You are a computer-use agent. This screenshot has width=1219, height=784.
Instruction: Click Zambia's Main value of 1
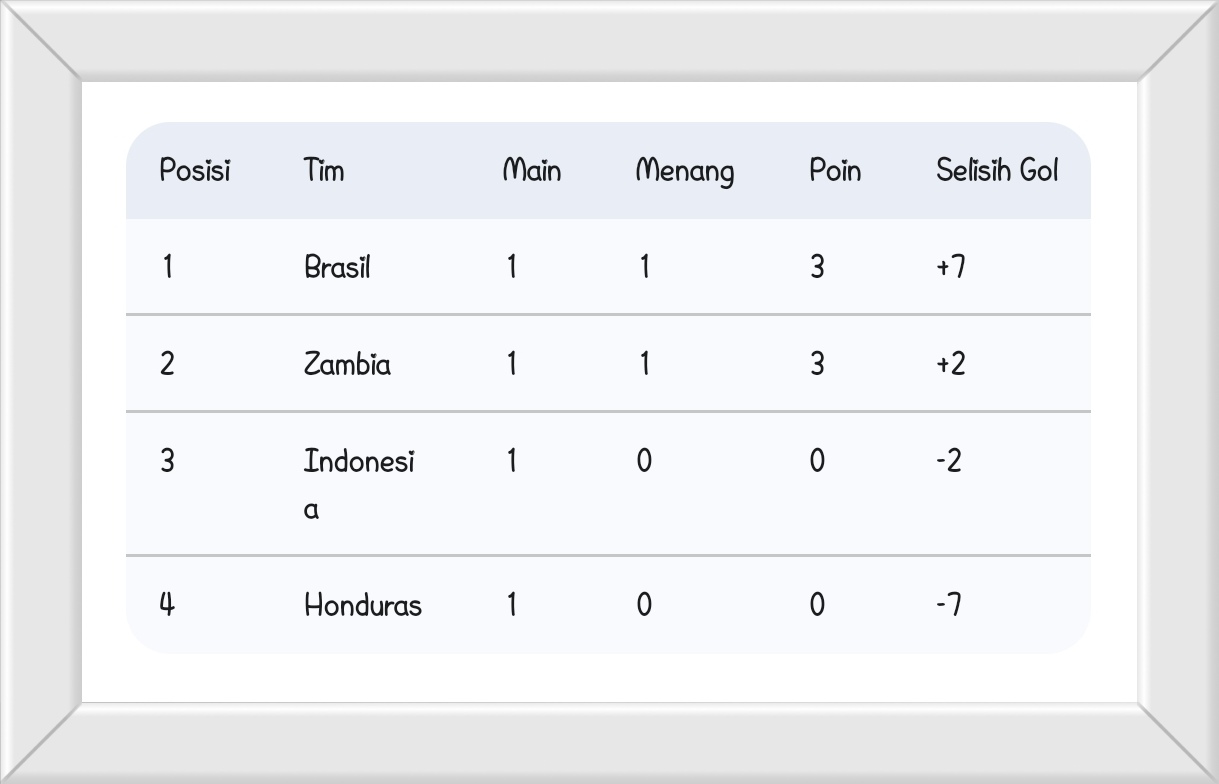512,364
